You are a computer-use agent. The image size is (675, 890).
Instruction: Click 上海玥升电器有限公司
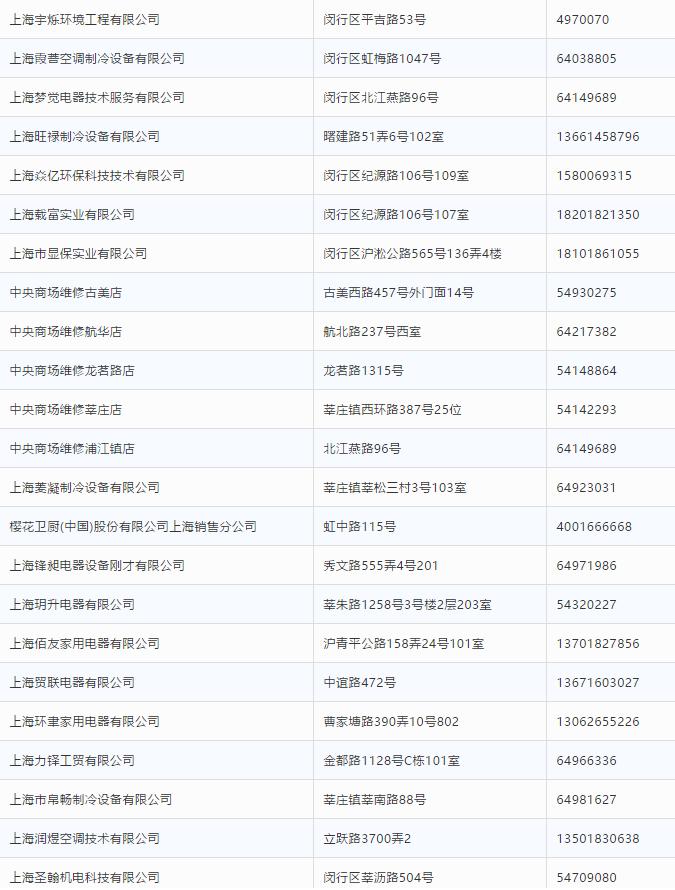pyautogui.click(x=72, y=605)
